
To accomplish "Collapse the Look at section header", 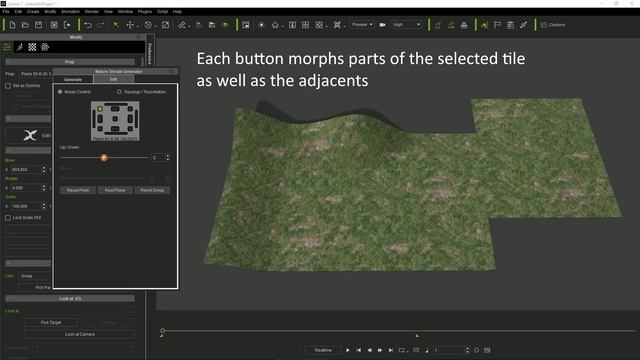I will coord(70,299).
